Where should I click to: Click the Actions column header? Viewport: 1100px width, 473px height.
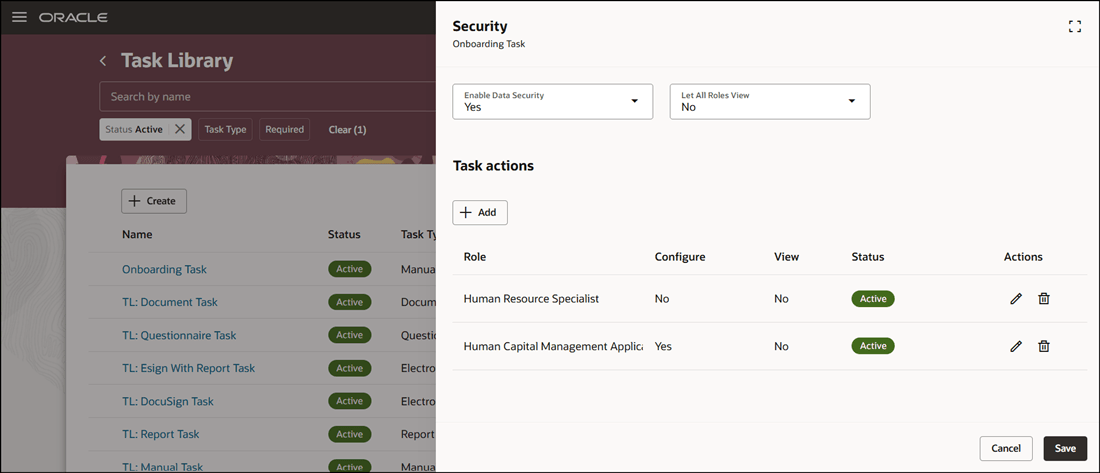[1023, 257]
